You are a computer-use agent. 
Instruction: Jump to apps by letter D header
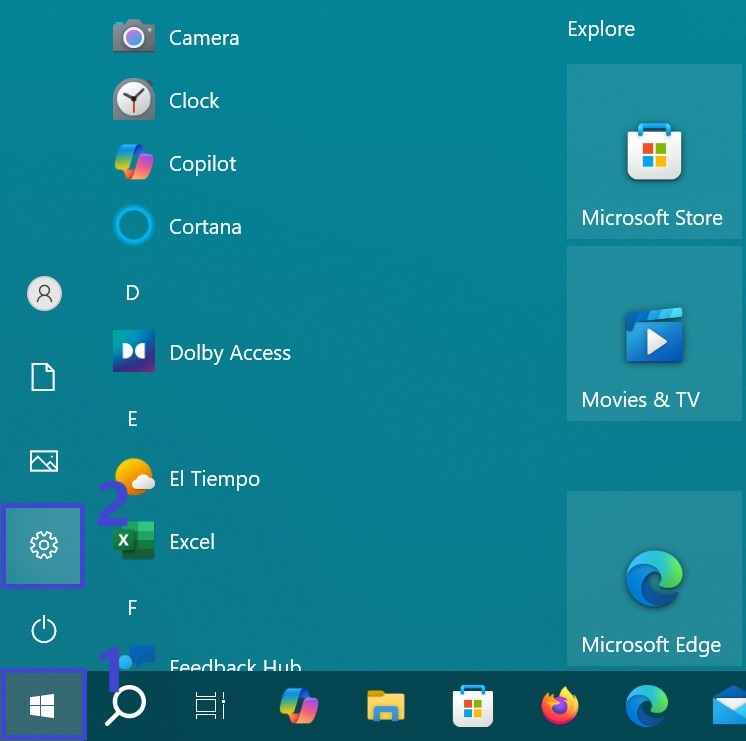click(x=132, y=293)
